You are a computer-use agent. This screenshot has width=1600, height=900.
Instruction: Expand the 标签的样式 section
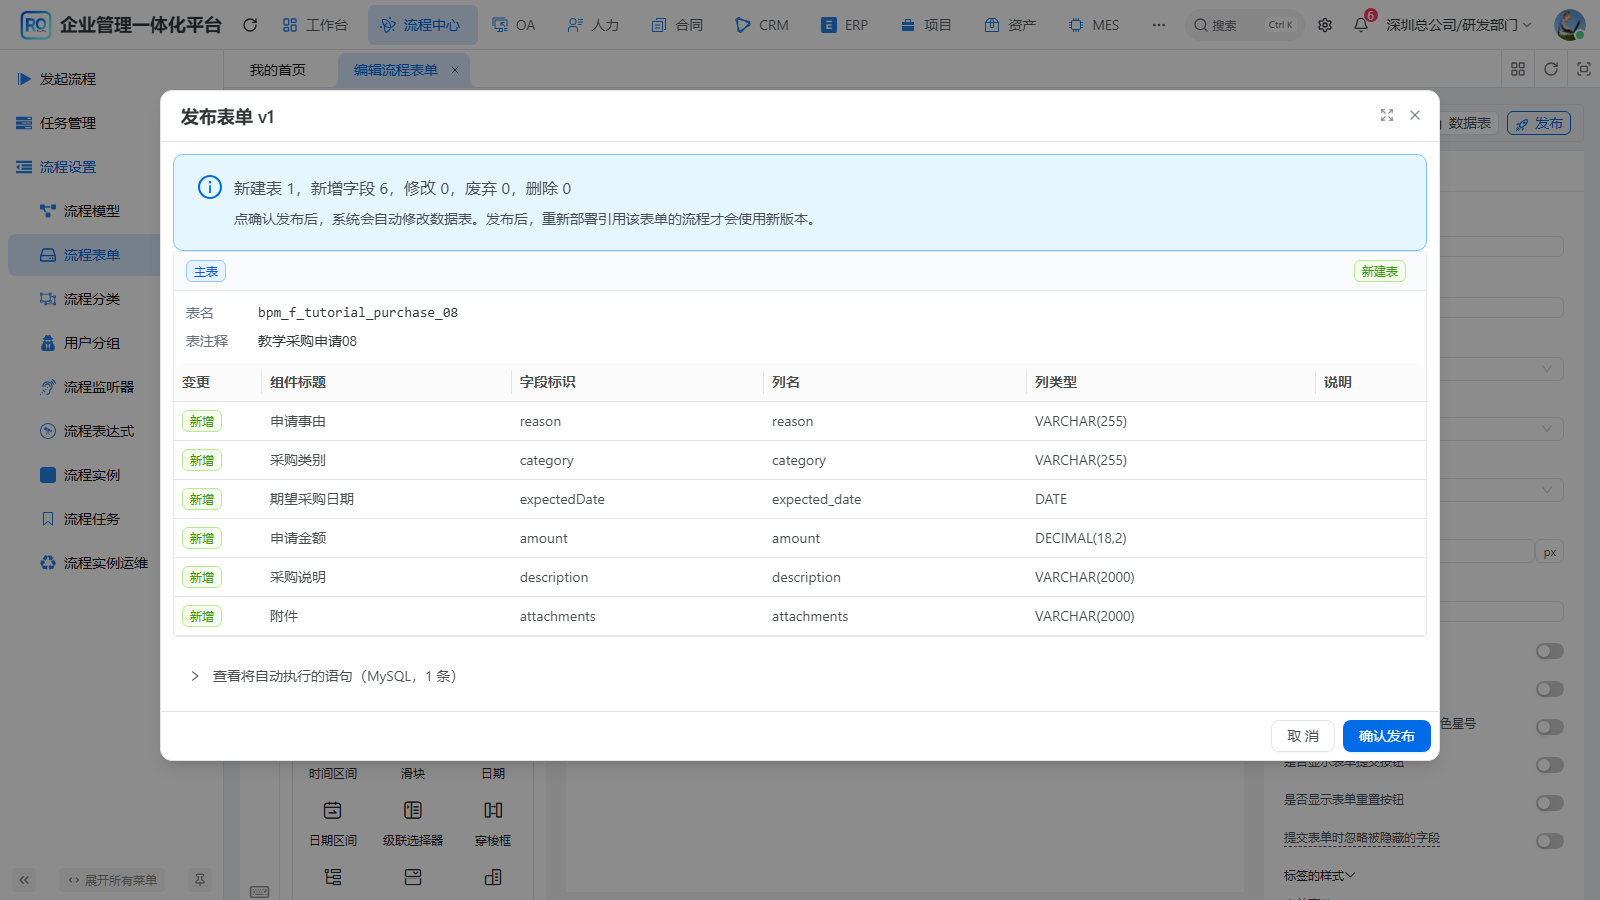coord(1320,876)
